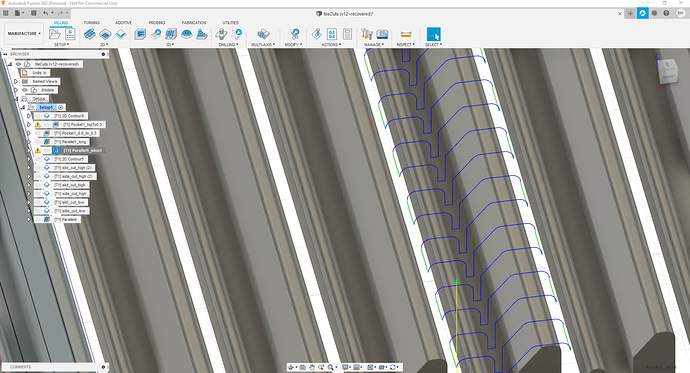Click the Orbit icon in navigation bar
Viewport: 690px width, 373px height.
(x=290, y=367)
